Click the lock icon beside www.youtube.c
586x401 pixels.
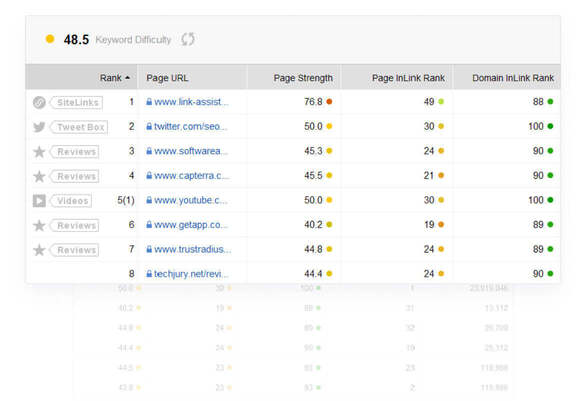[149, 200]
